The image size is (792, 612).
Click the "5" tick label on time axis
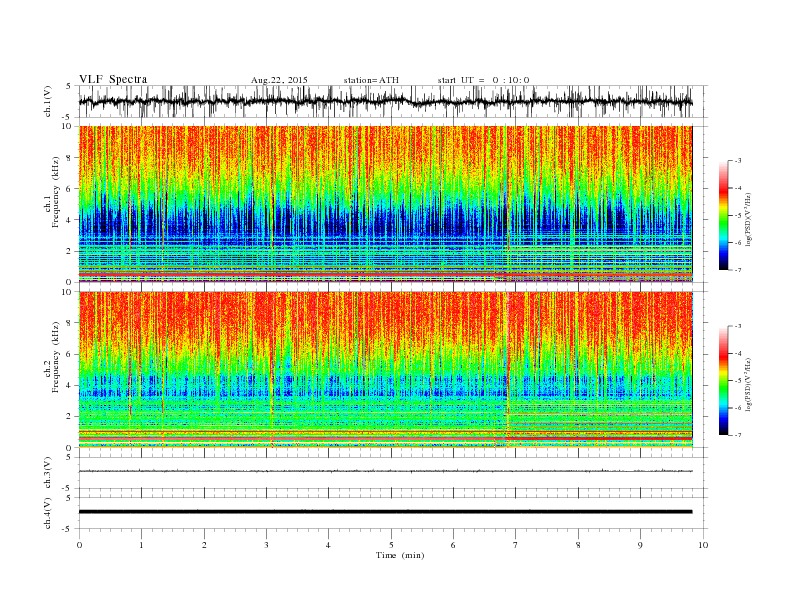[x=391, y=545]
